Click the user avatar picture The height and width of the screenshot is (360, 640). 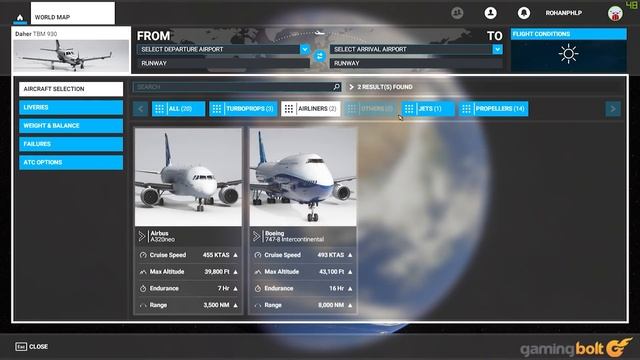pos(615,13)
